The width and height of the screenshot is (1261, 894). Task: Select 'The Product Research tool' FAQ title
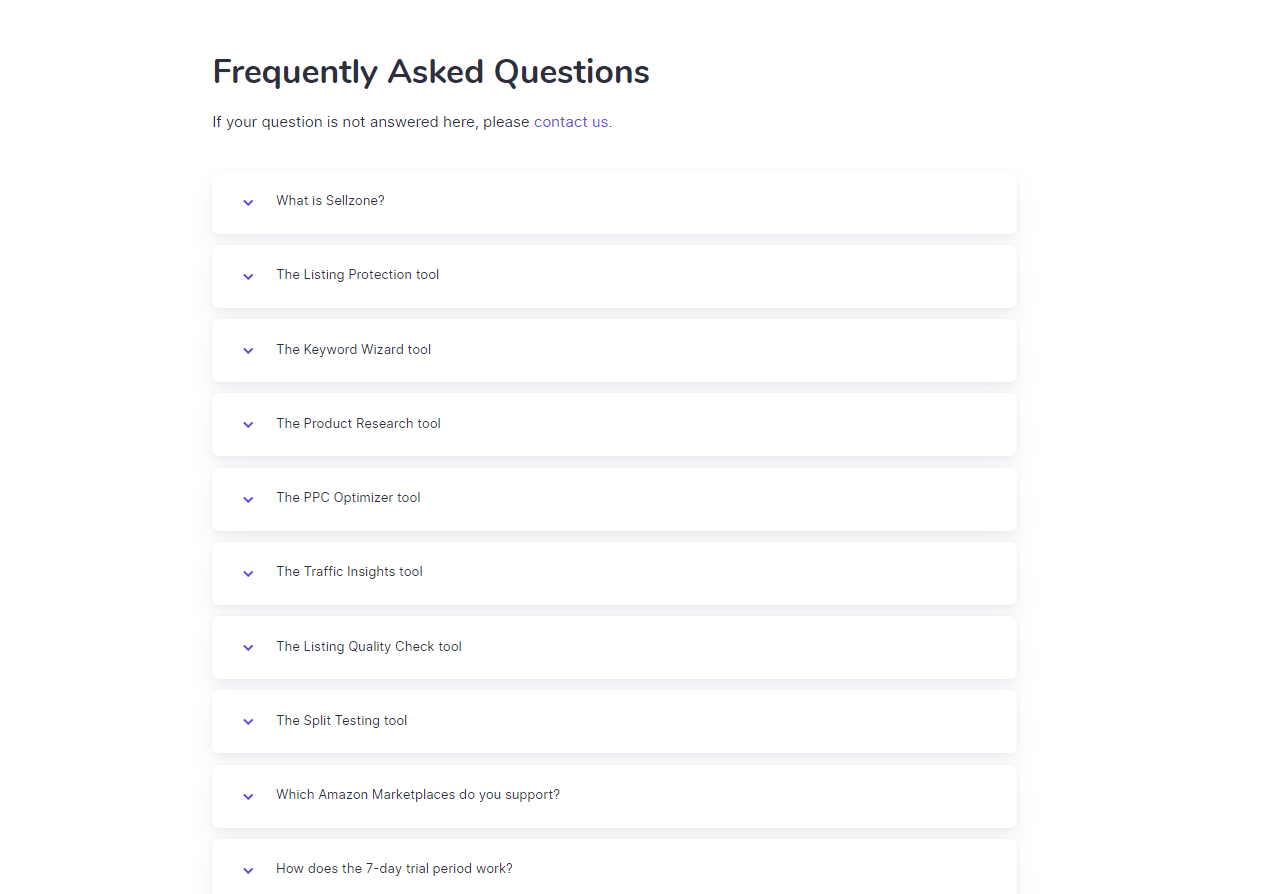(358, 424)
